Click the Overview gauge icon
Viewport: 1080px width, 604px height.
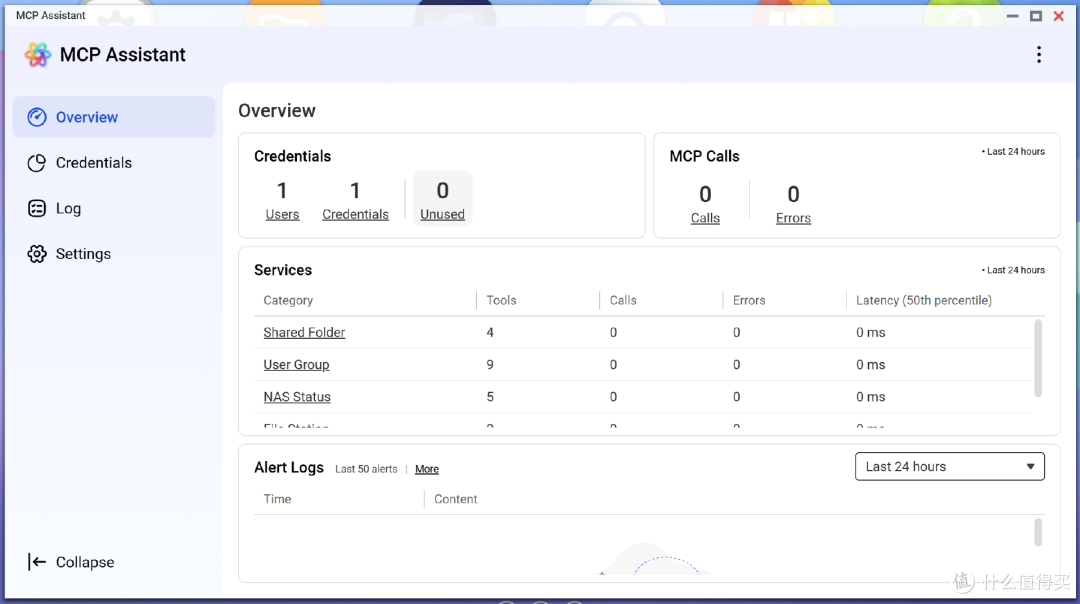[x=37, y=117]
